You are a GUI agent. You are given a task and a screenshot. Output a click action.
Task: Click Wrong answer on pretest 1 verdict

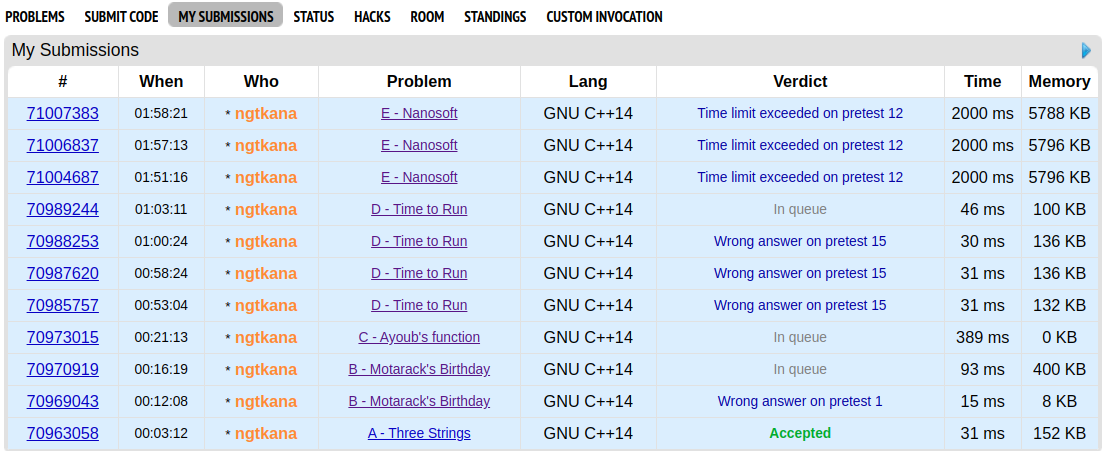click(x=800, y=402)
